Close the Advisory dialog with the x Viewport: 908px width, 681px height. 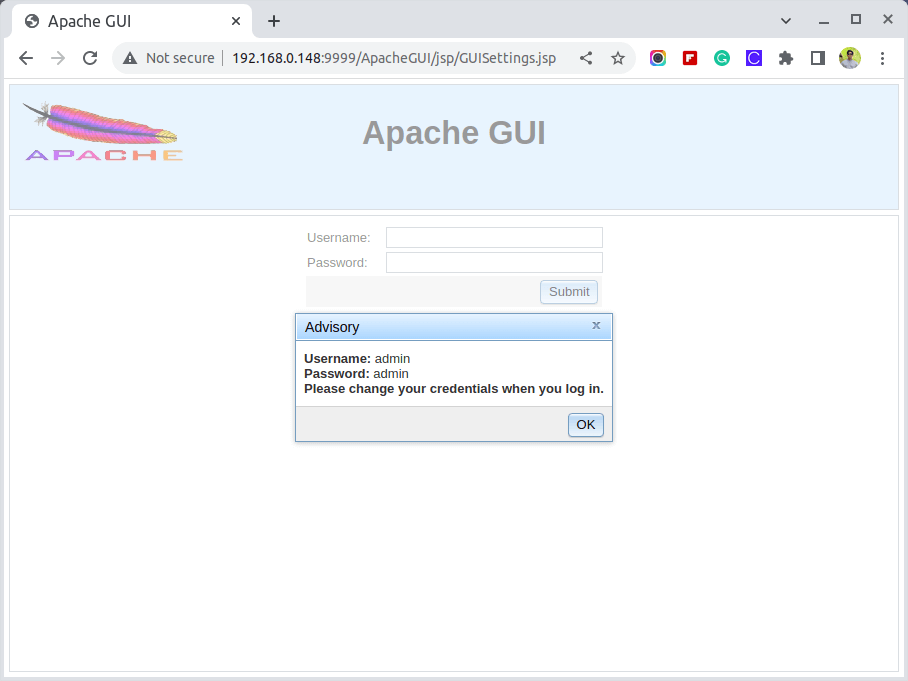pyautogui.click(x=596, y=326)
